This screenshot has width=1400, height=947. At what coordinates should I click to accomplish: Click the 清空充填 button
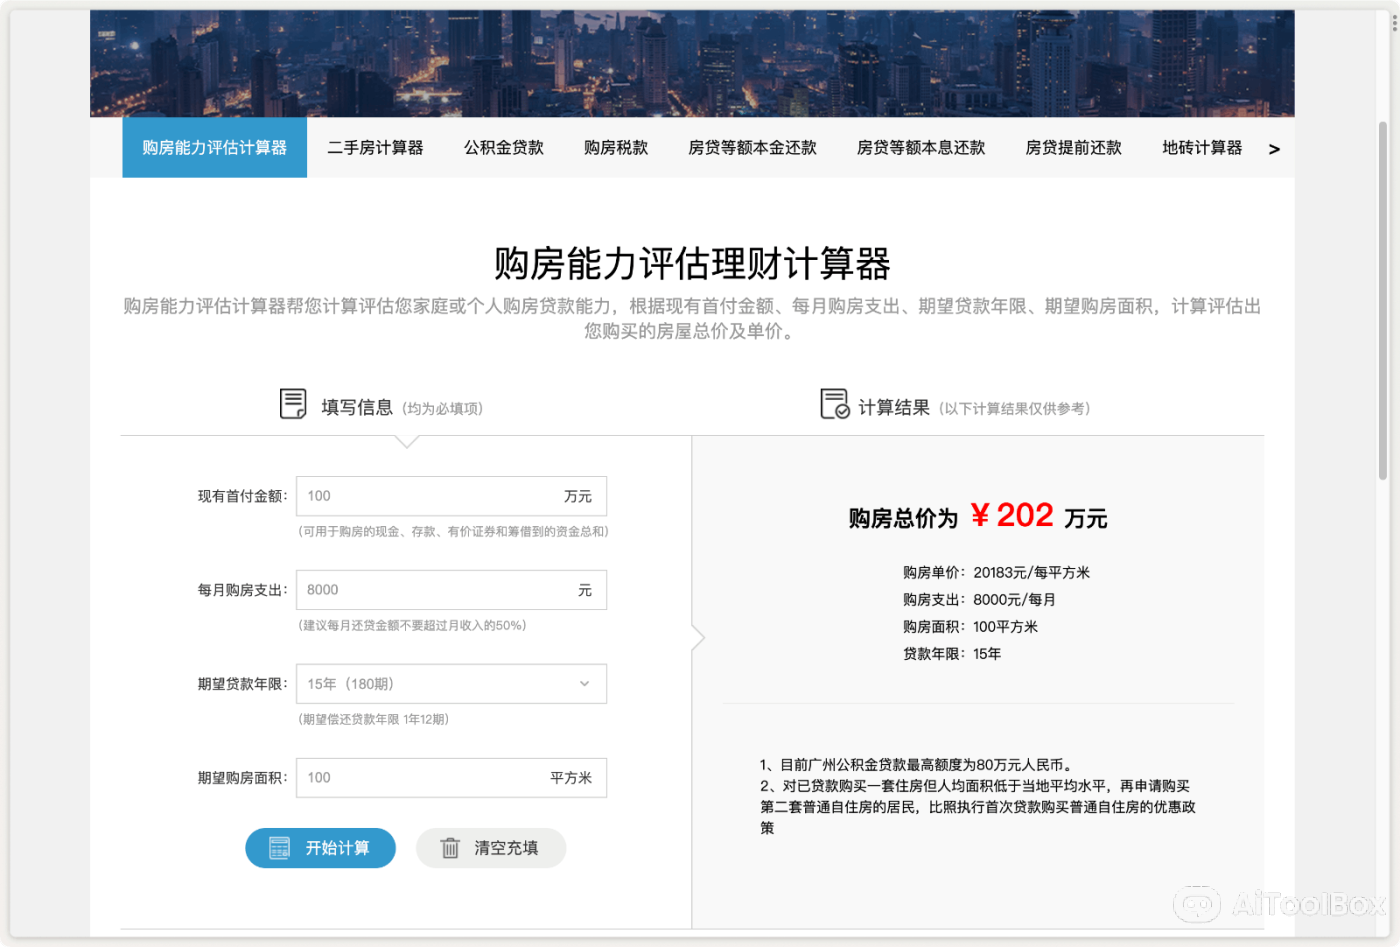tap(490, 847)
